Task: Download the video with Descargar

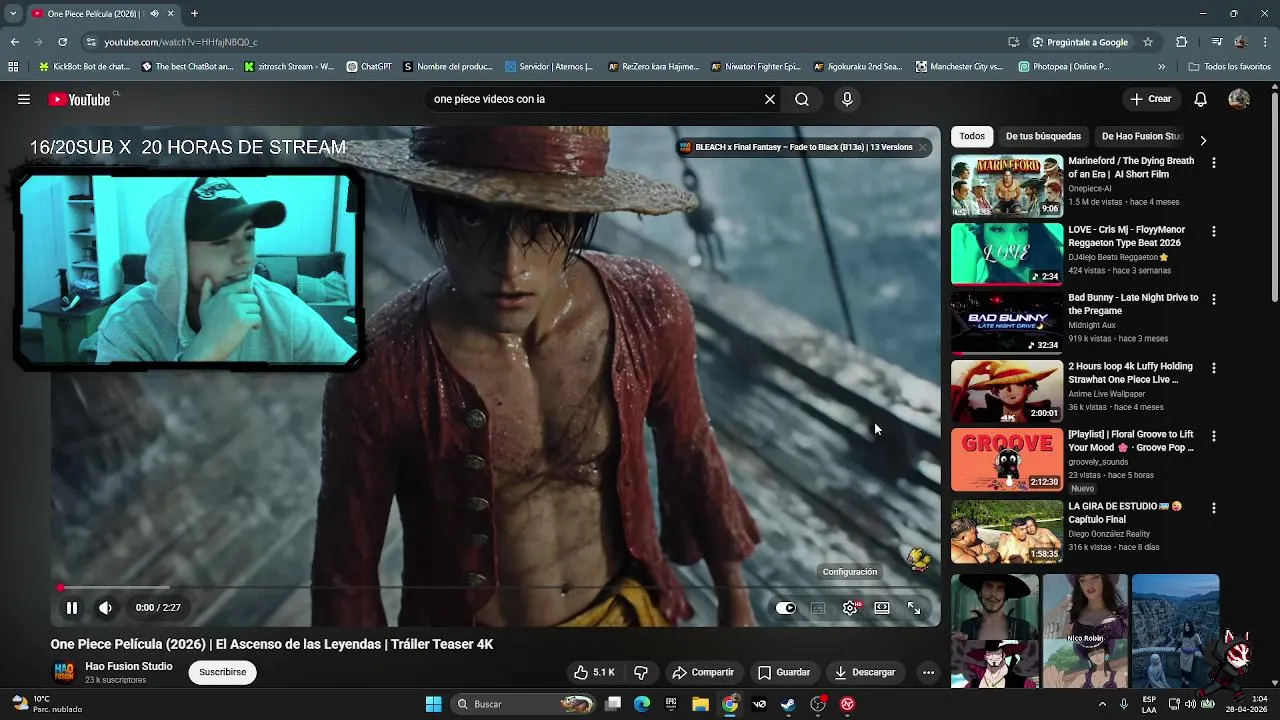Action: click(865, 672)
